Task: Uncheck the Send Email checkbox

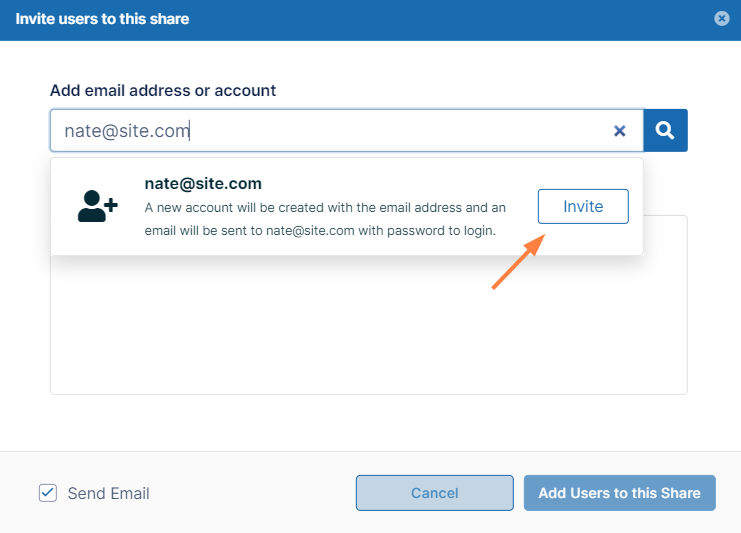Action: click(x=48, y=493)
